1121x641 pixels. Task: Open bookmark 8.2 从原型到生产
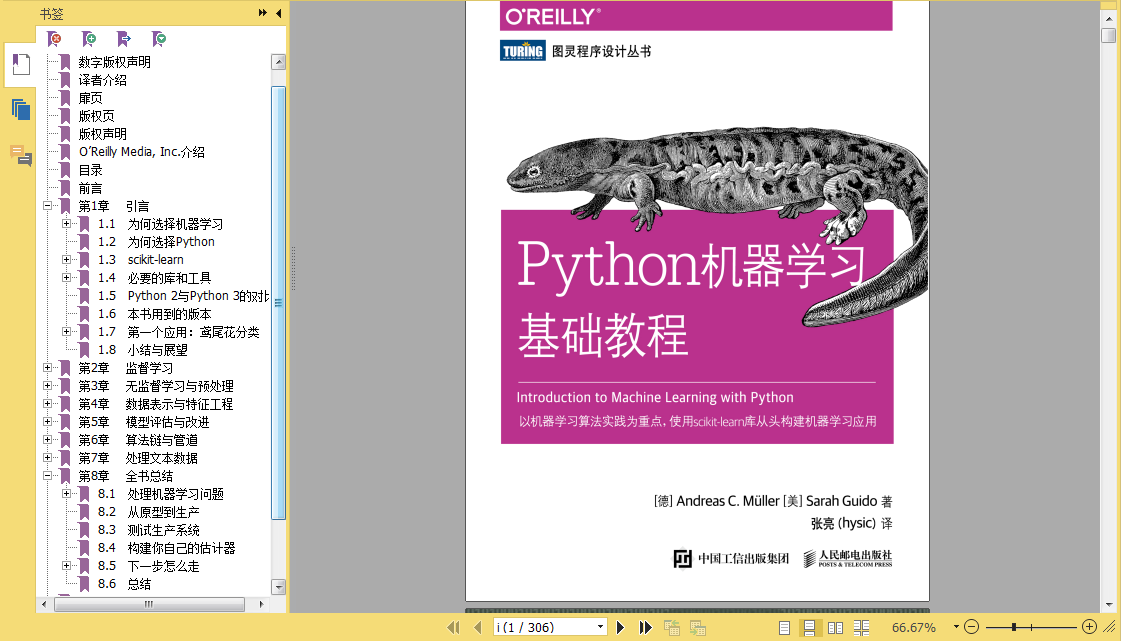(x=149, y=512)
